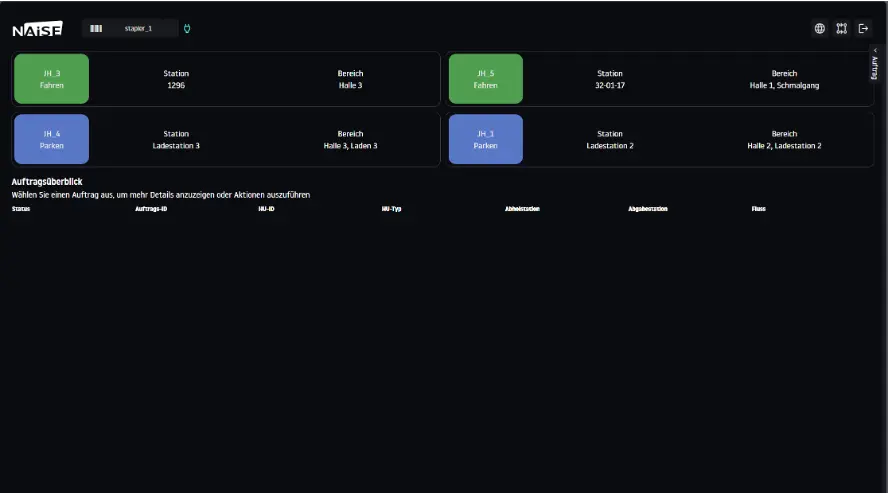Open the globe language selector icon

click(x=820, y=29)
